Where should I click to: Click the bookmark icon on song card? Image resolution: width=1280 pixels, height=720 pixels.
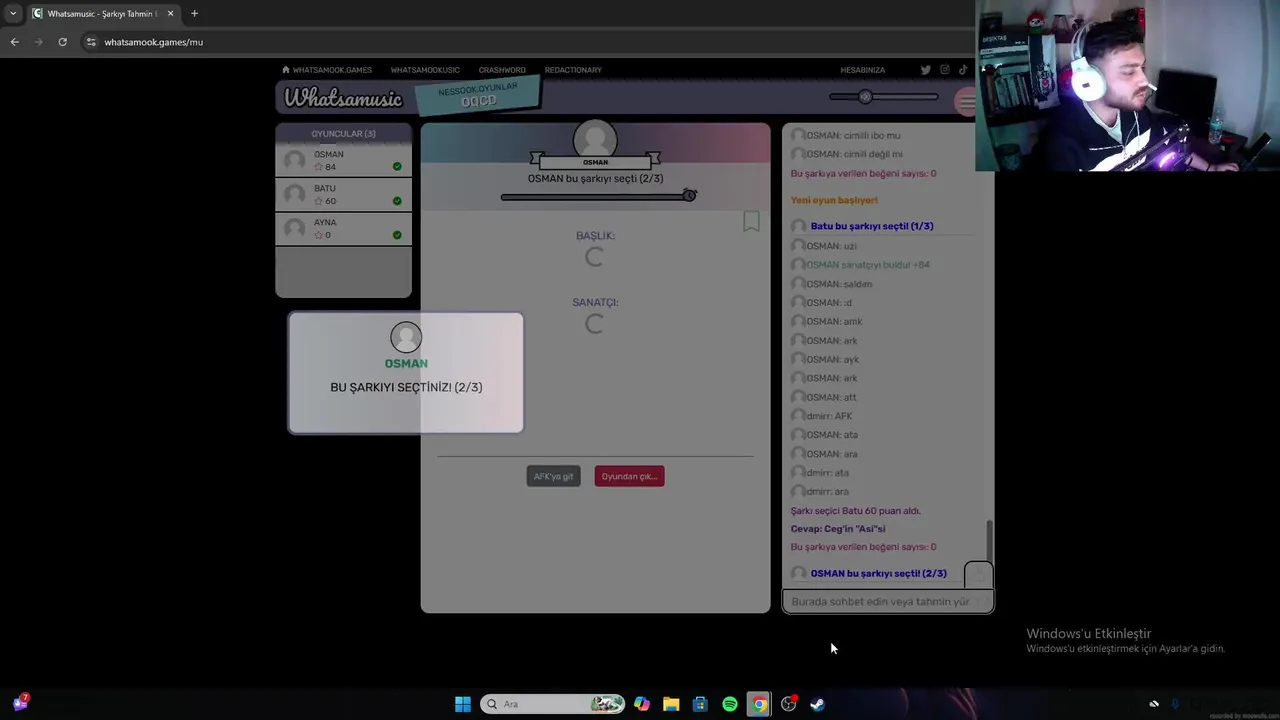pos(751,221)
